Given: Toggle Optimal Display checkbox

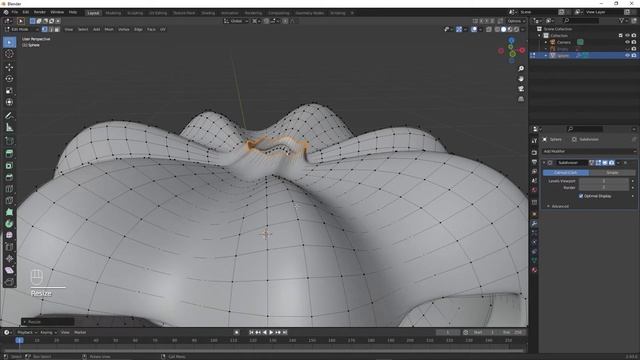Looking at the screenshot, I should (x=581, y=196).
